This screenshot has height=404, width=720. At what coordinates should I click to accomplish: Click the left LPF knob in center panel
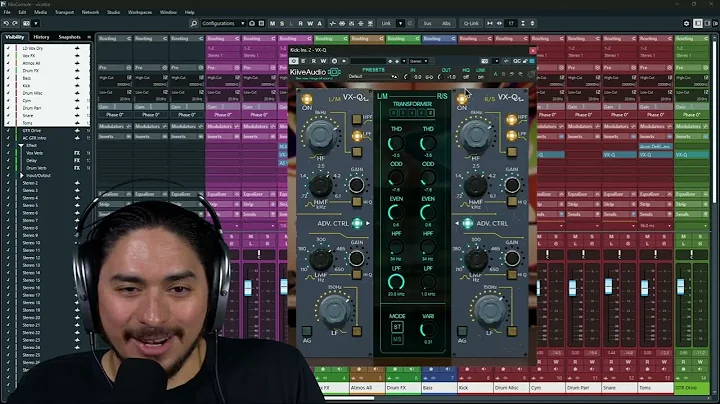(x=396, y=281)
